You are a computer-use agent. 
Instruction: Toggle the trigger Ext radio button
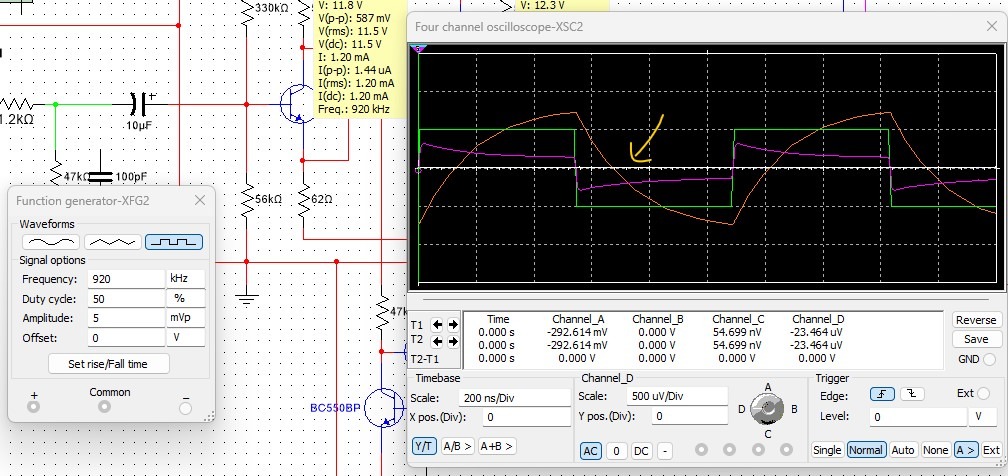[984, 393]
